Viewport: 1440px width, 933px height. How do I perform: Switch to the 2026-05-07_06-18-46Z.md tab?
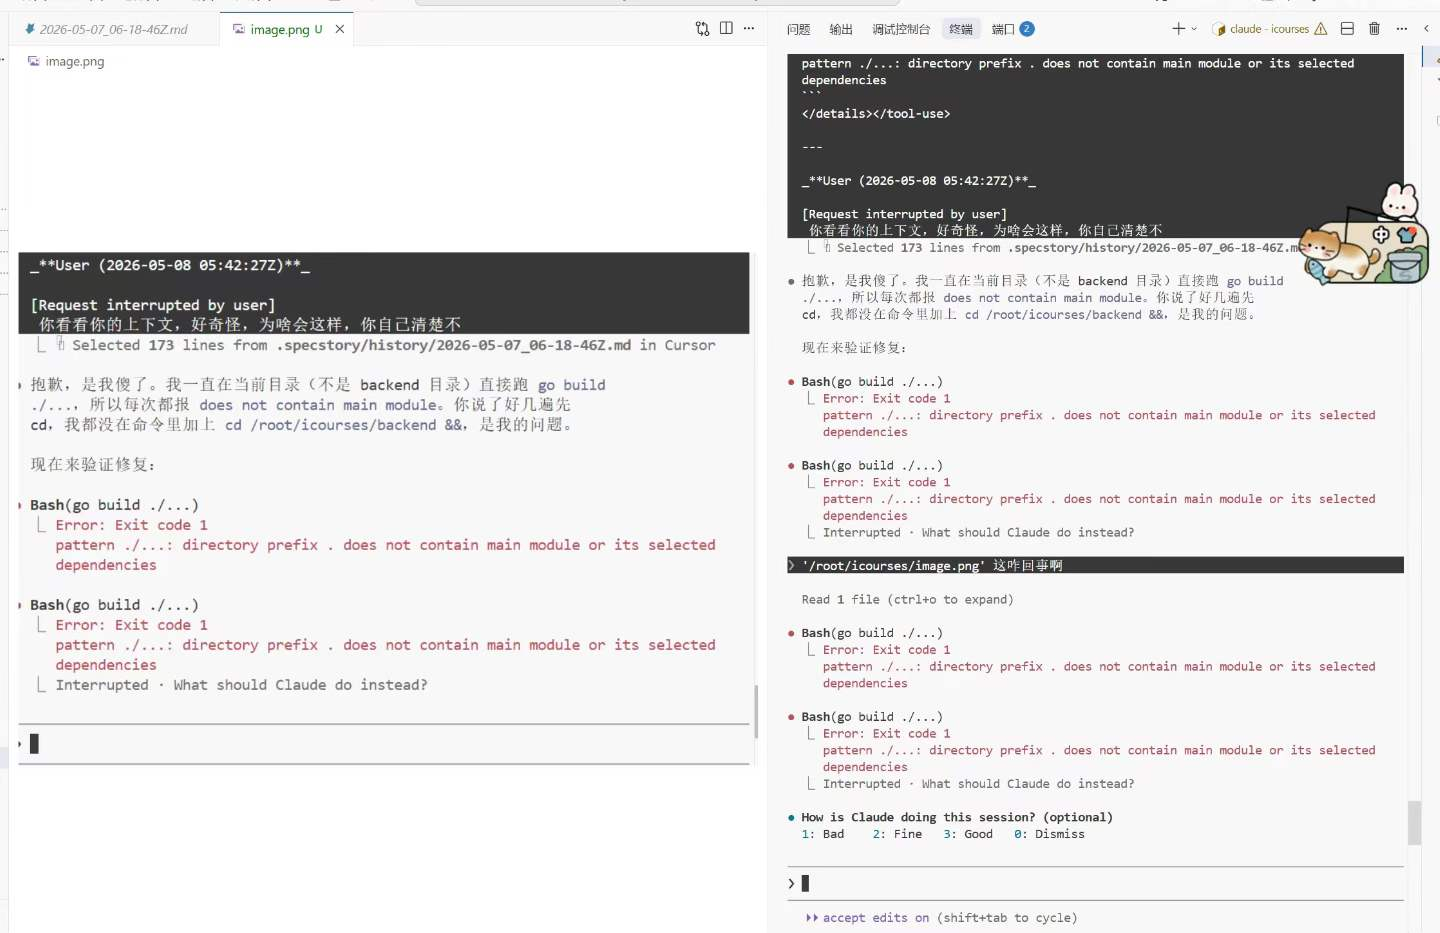[x=114, y=30]
